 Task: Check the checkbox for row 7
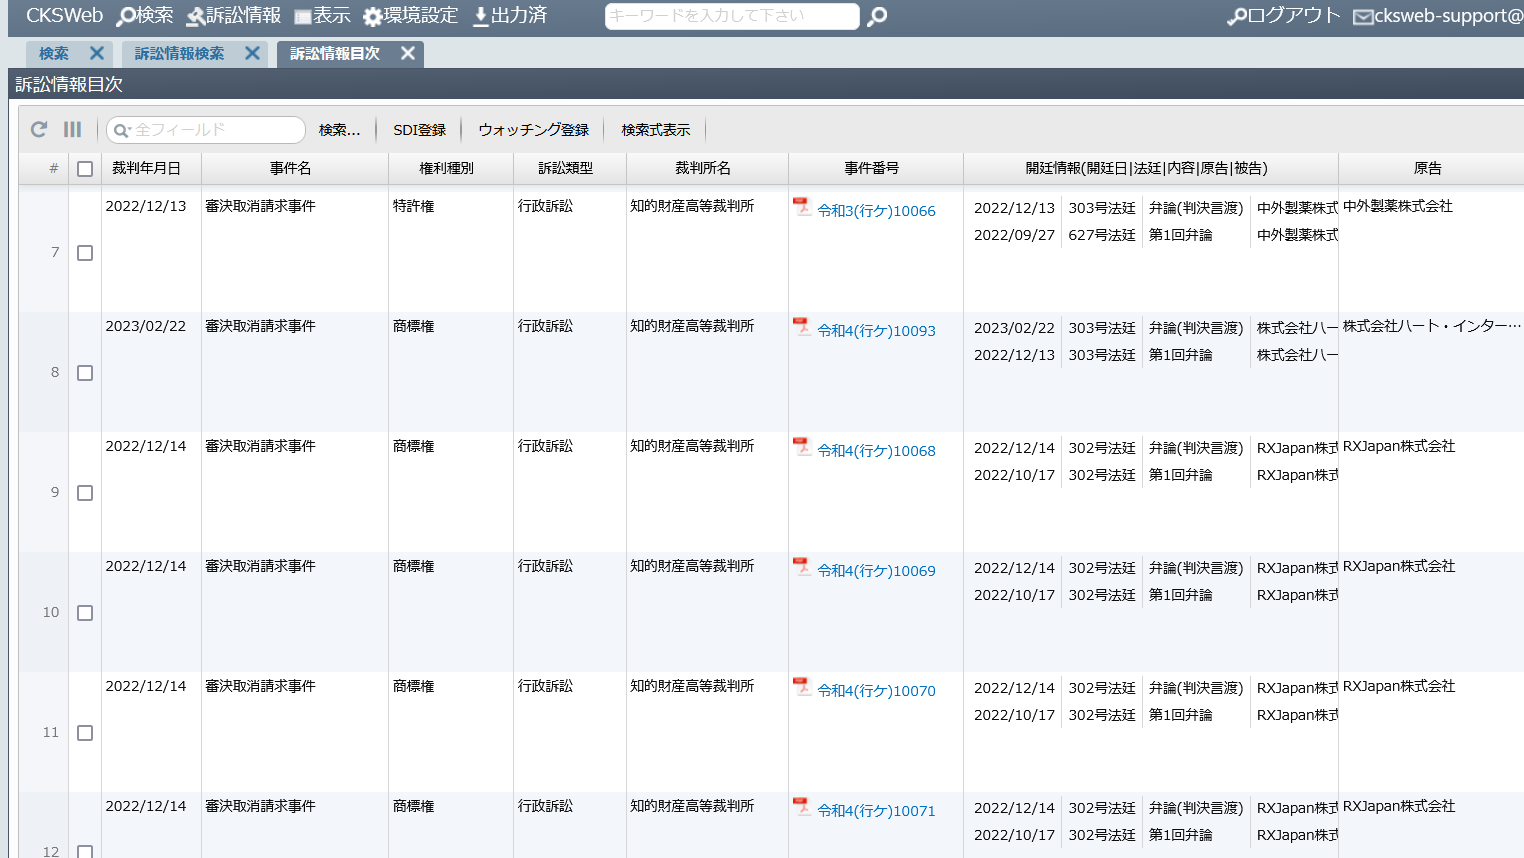pos(85,253)
